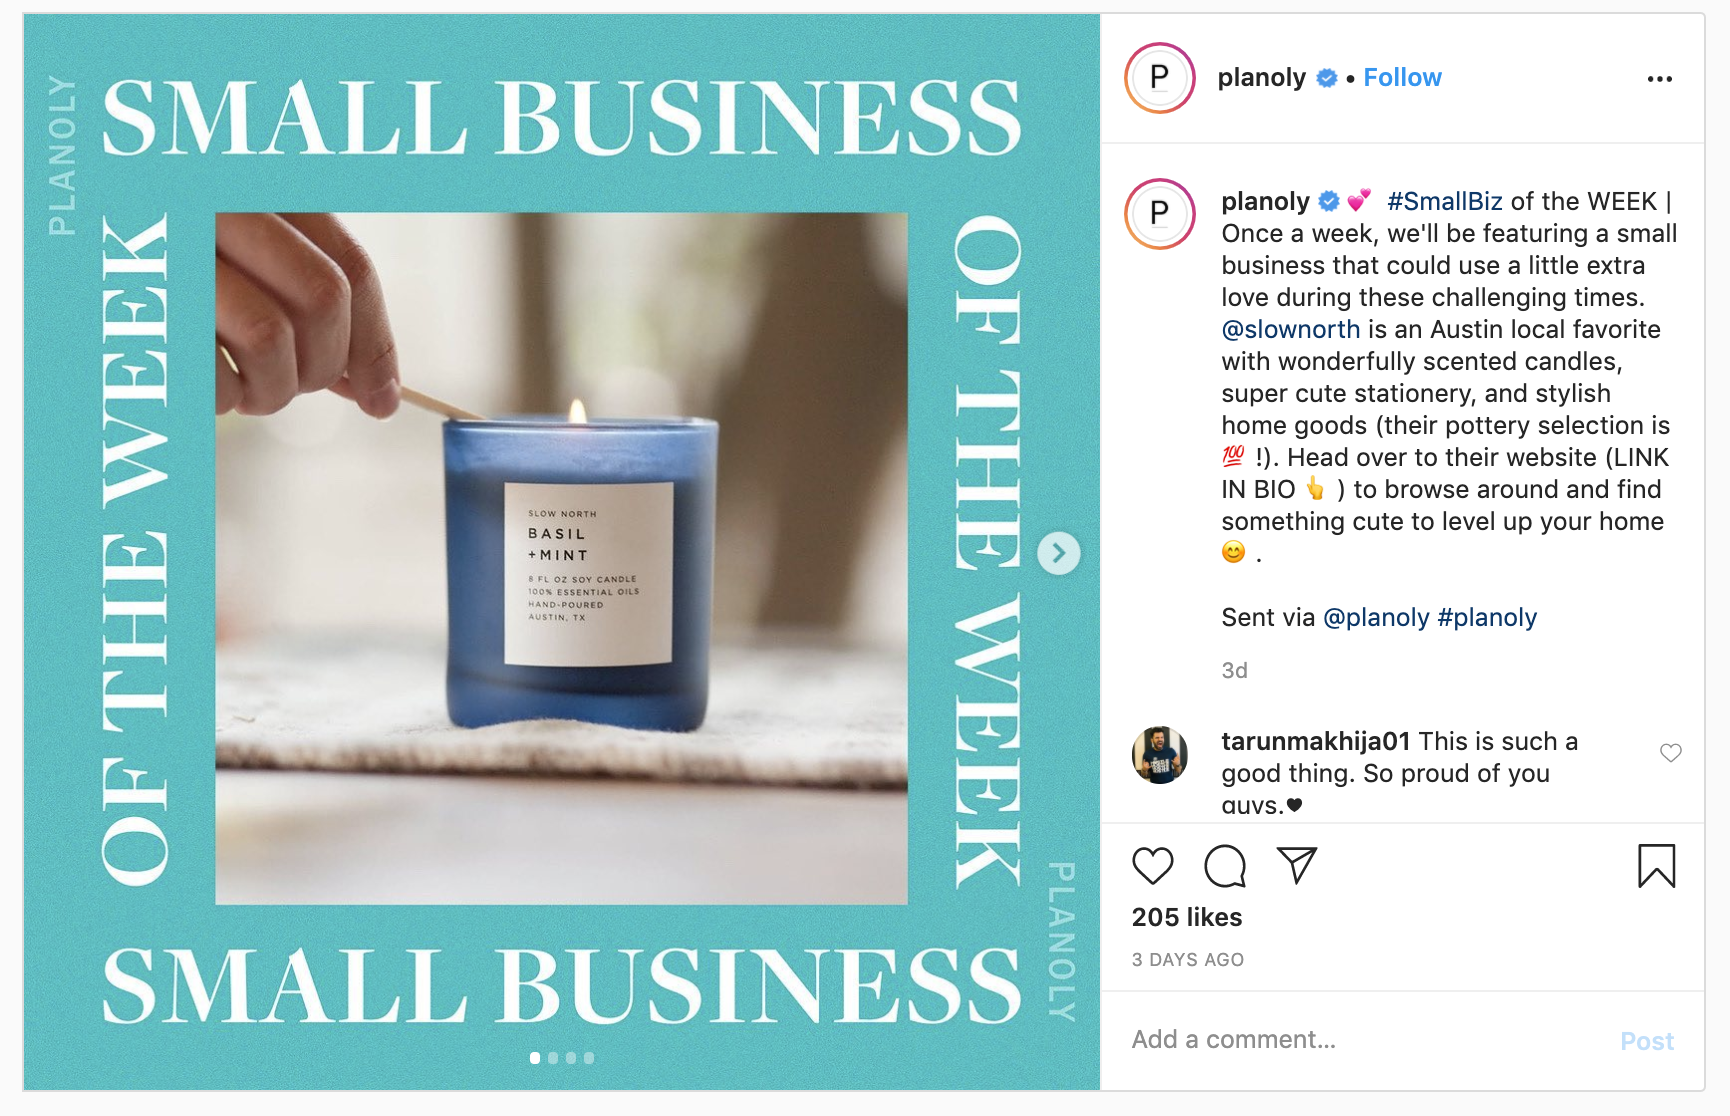The width and height of the screenshot is (1730, 1116).
Task: Advance carousel with the next arrow
Action: coord(1059,553)
